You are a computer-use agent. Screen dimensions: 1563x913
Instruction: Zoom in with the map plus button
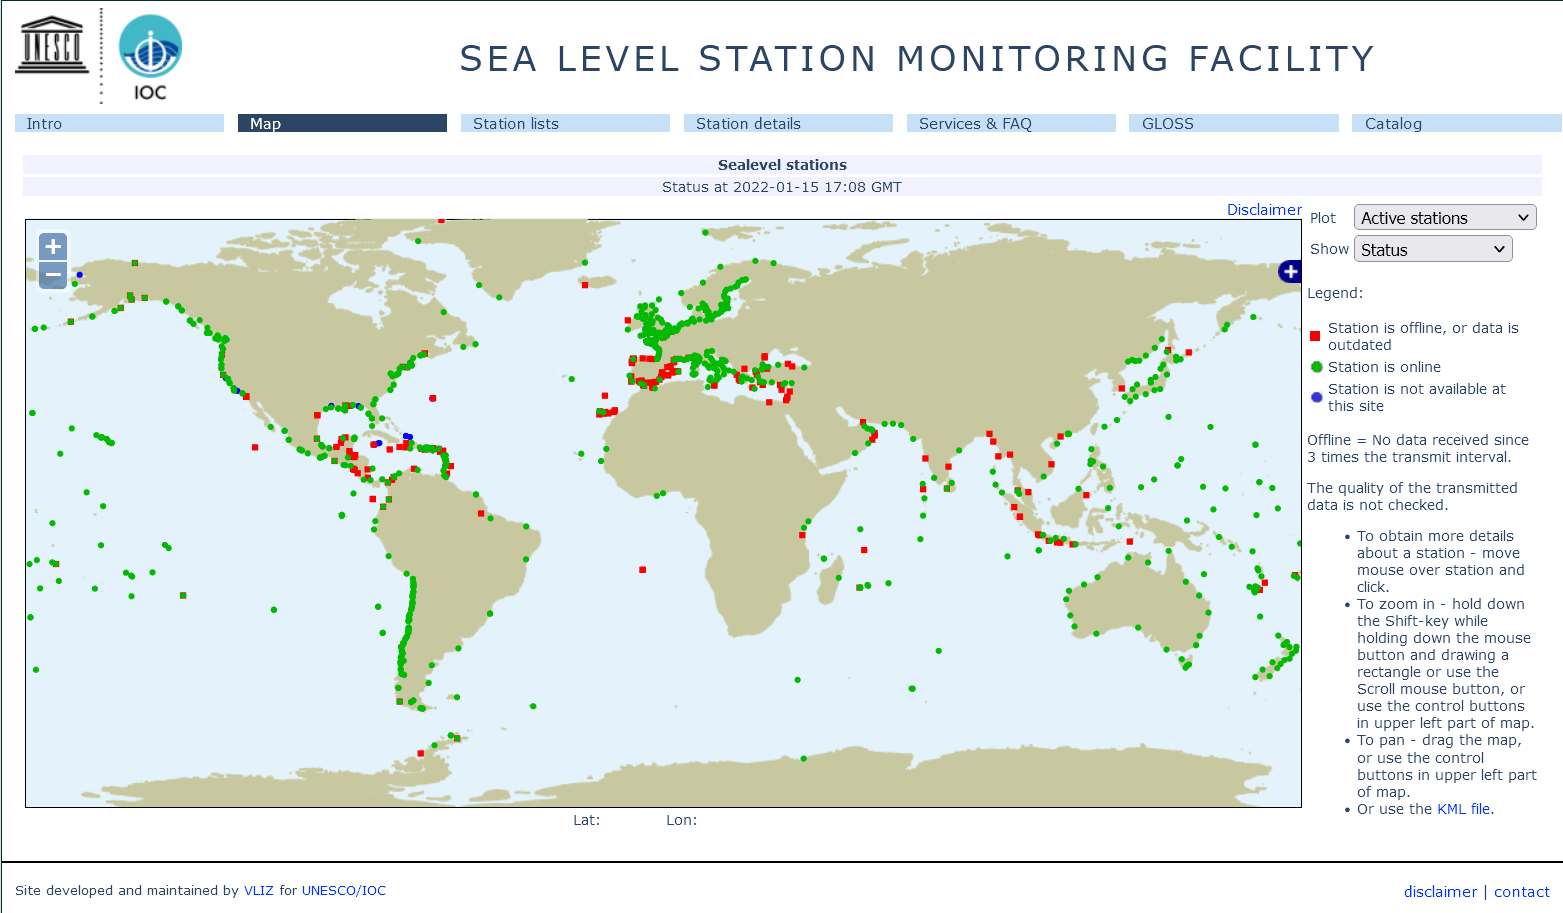[x=53, y=246]
